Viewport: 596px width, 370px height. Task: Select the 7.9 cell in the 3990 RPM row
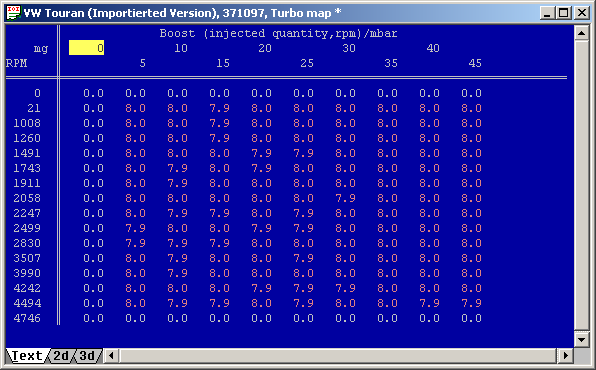pos(178,273)
